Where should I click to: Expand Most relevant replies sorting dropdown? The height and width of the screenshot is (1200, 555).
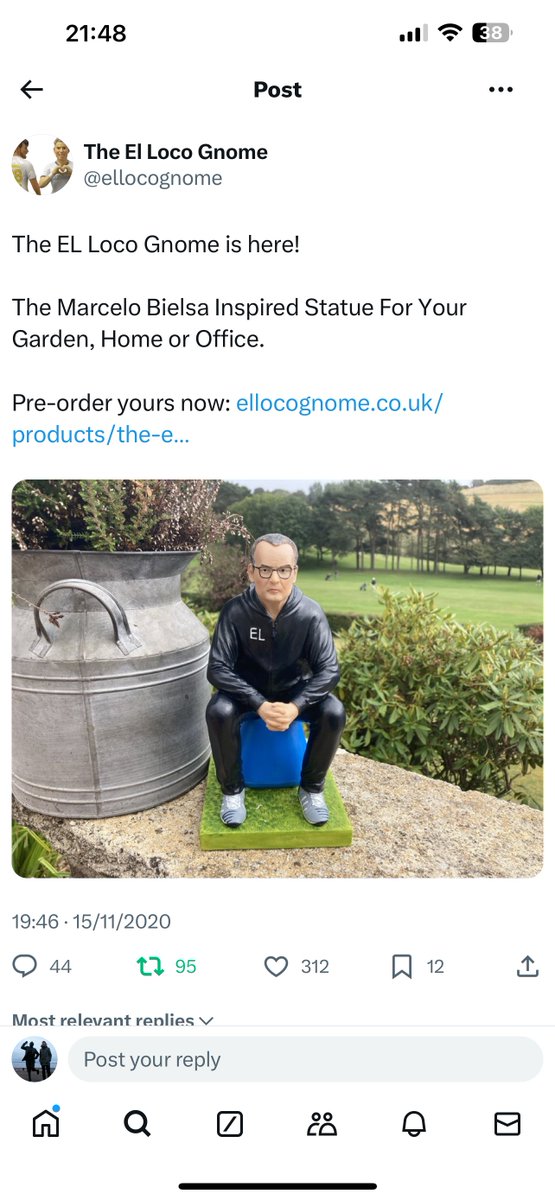click(x=113, y=1020)
